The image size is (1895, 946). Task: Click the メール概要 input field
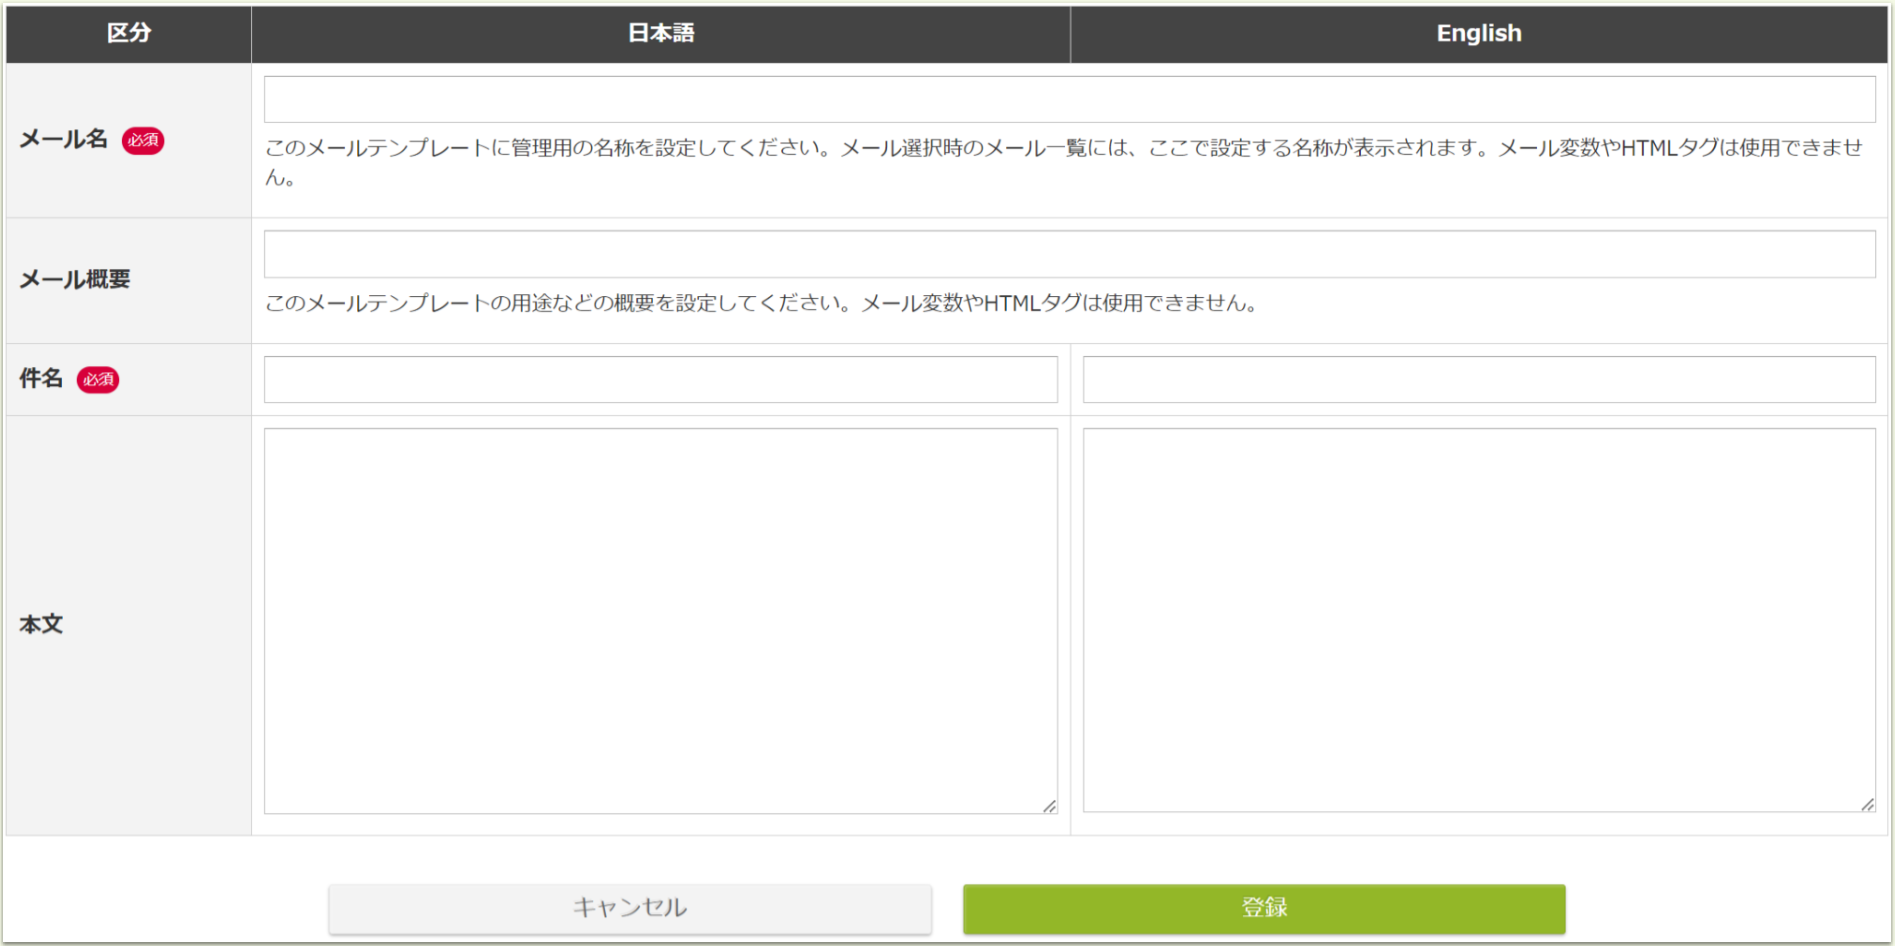(1068, 253)
